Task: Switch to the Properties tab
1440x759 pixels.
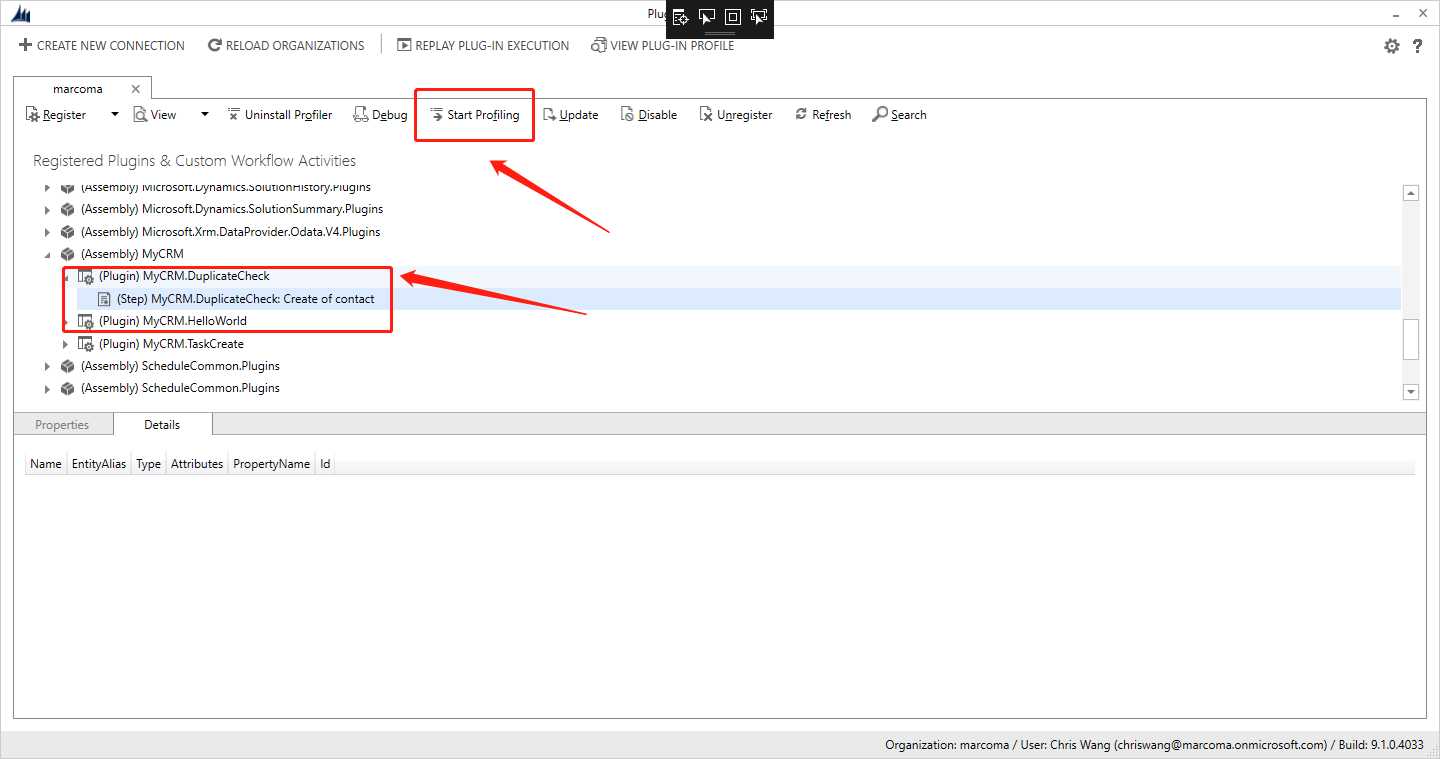Action: (62, 425)
